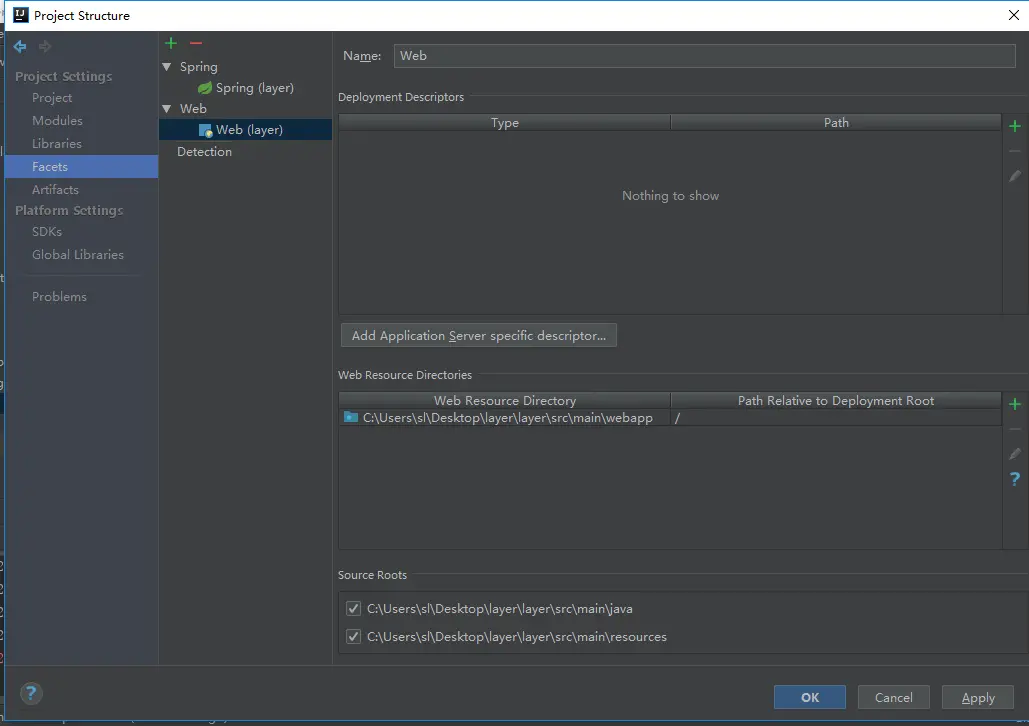1029x726 pixels.
Task: Open the Problems page
Action: pos(59,297)
